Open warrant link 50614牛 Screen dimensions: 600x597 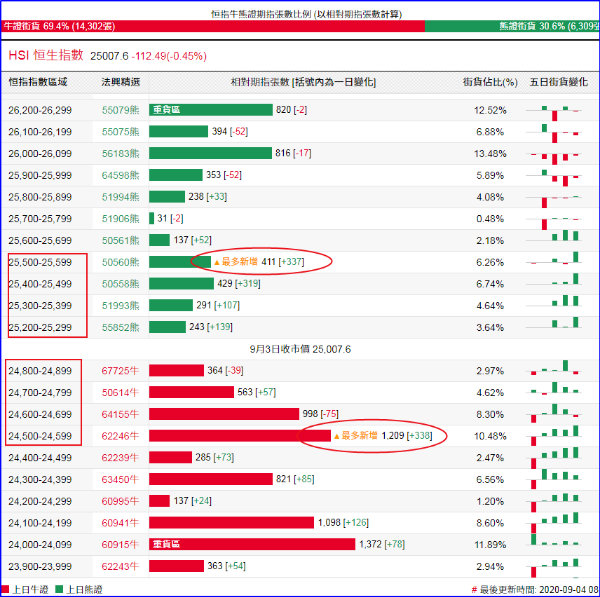tap(120, 393)
